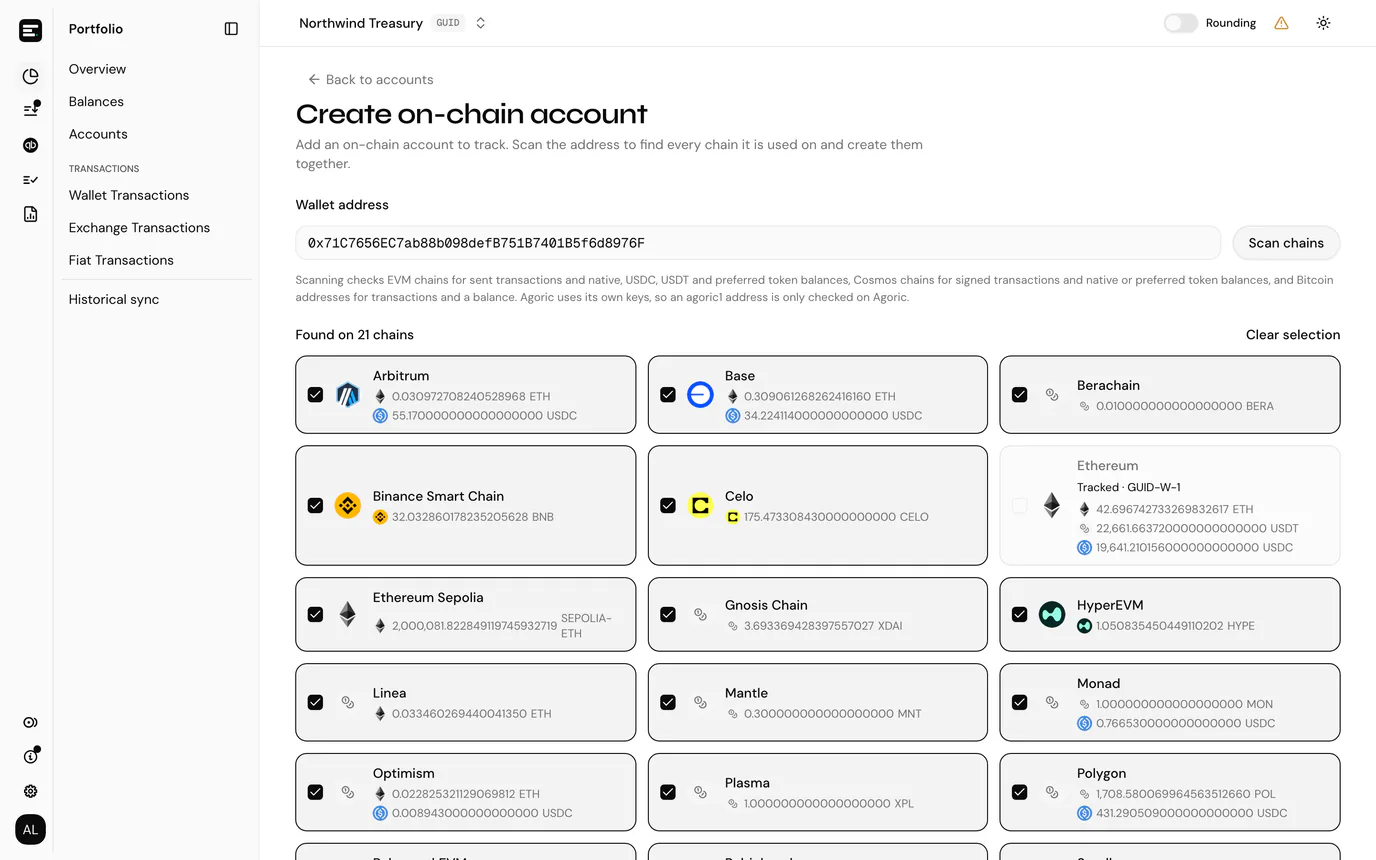
Task: Uncheck the Celo chain checkbox
Action: tap(668, 506)
